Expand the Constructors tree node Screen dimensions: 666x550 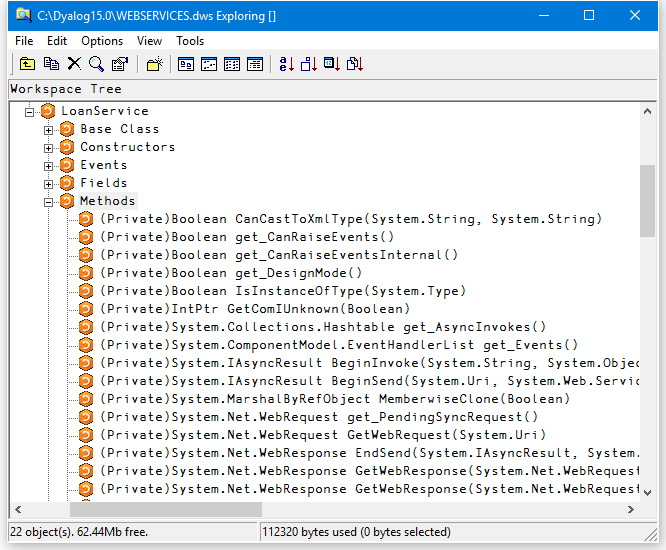click(48, 148)
